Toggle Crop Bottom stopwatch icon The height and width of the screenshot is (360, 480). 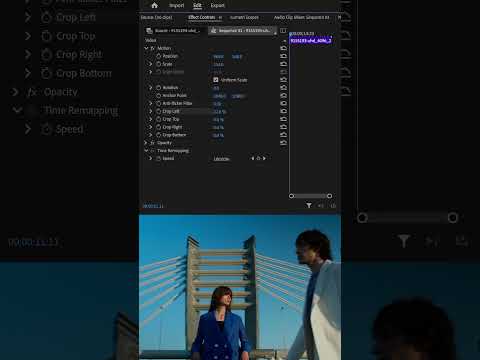(x=159, y=135)
